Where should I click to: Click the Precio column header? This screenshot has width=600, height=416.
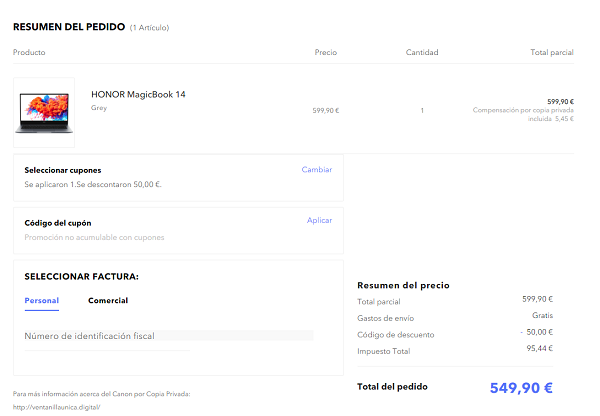[x=325, y=52]
